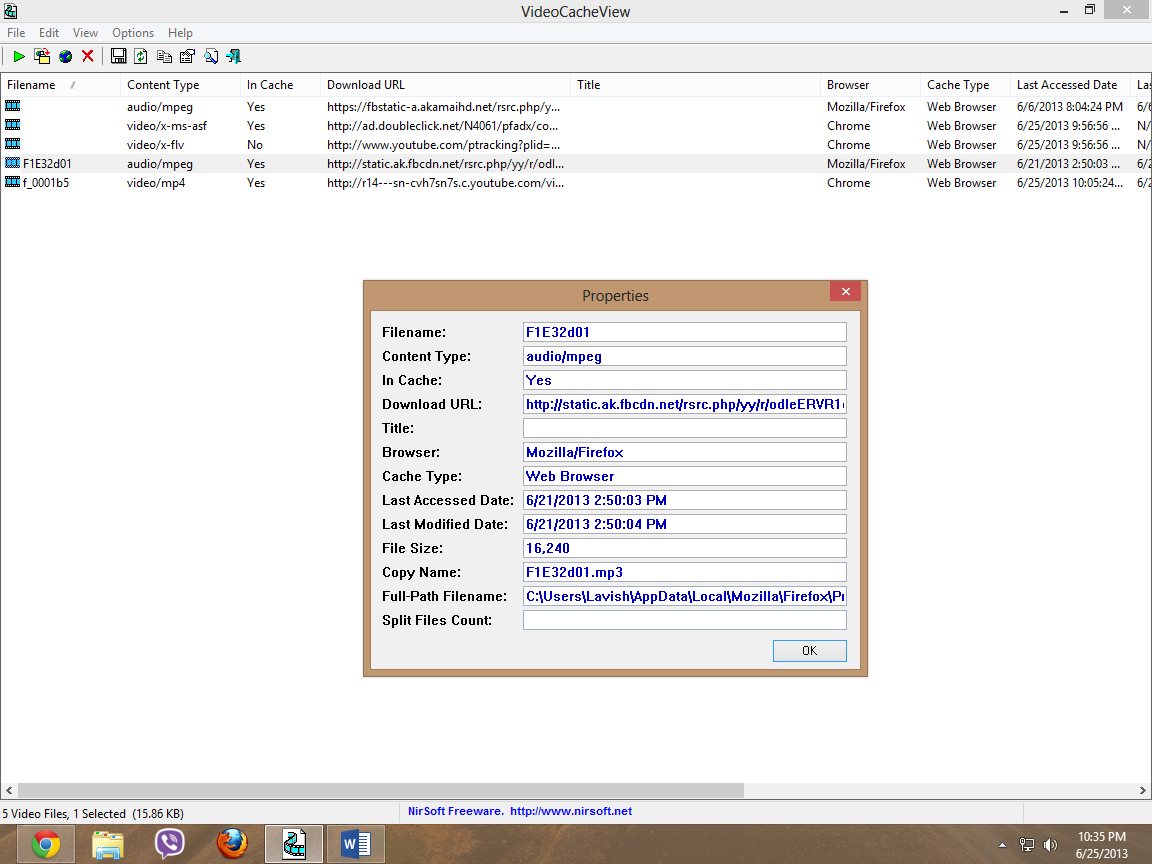Sort by Filename column header
Screen dimensions: 1152x864
pos(60,84)
